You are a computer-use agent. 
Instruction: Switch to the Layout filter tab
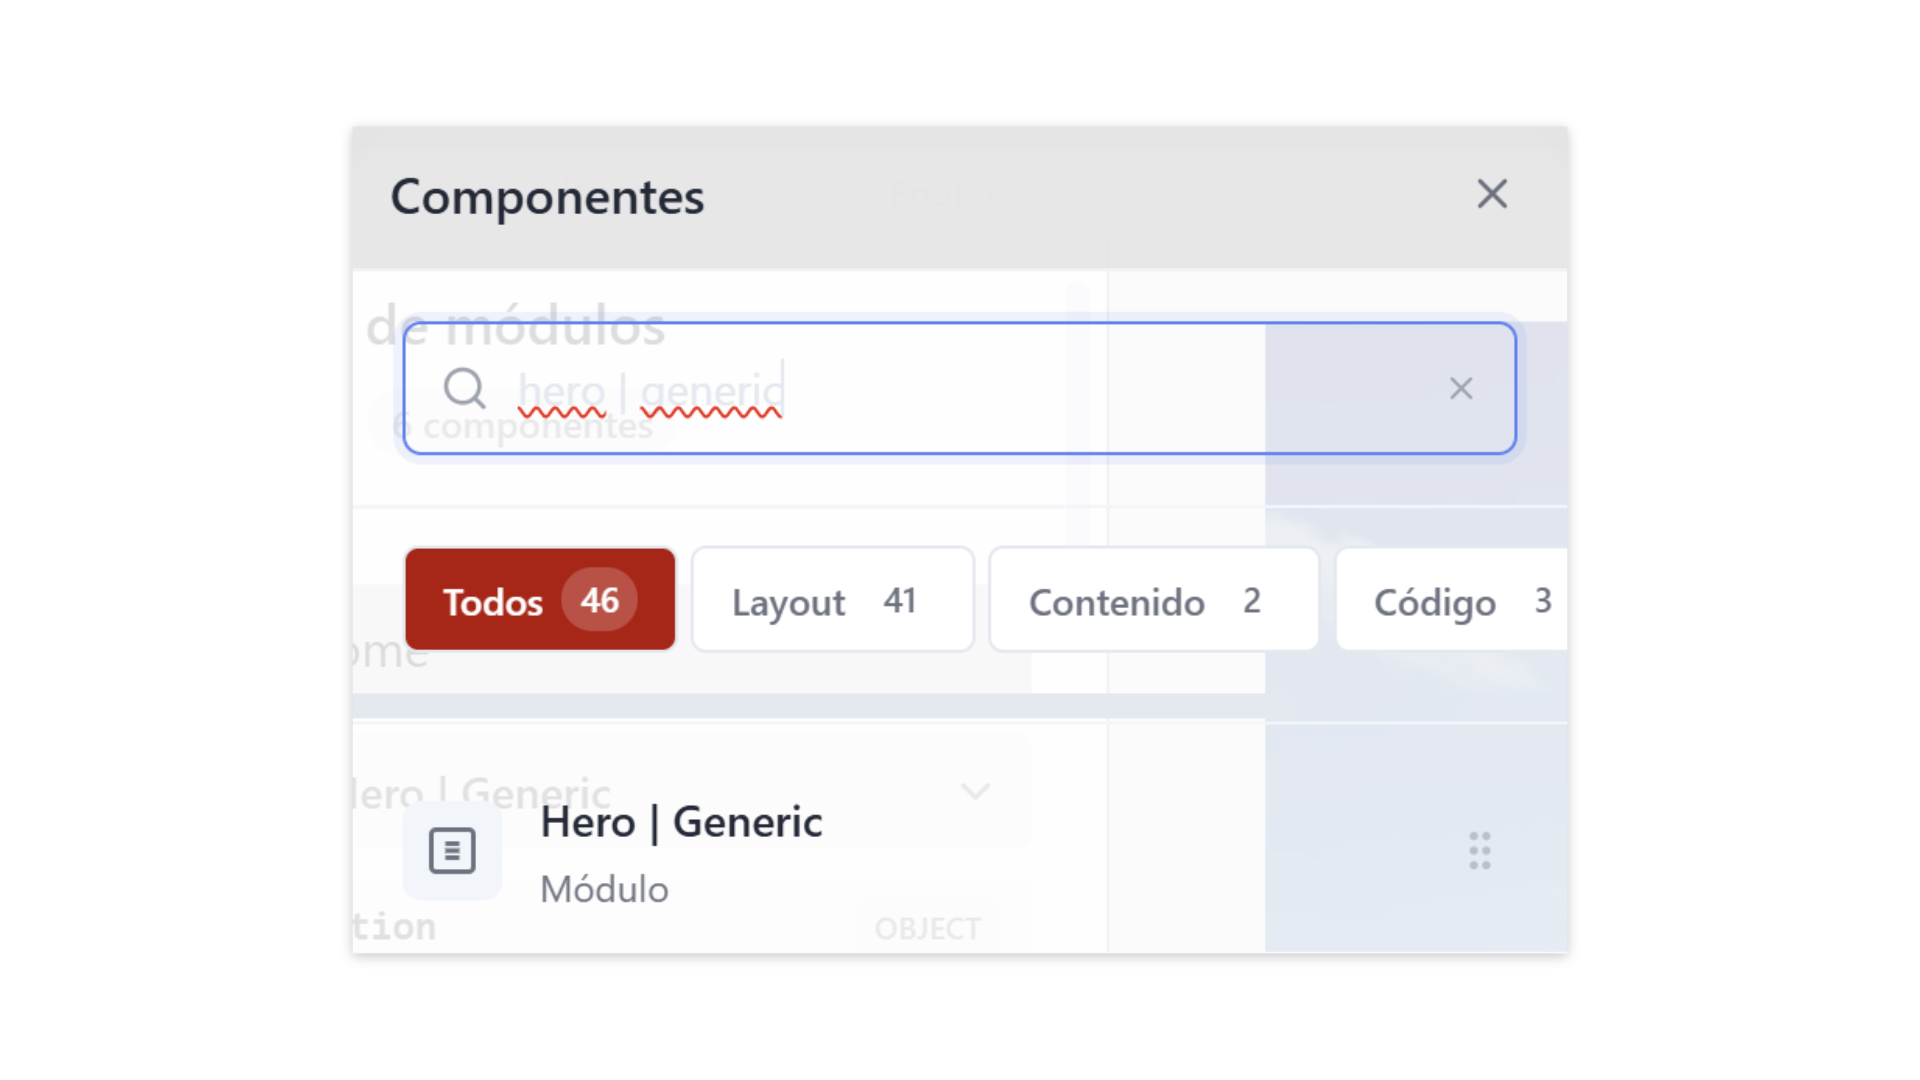[x=789, y=602]
